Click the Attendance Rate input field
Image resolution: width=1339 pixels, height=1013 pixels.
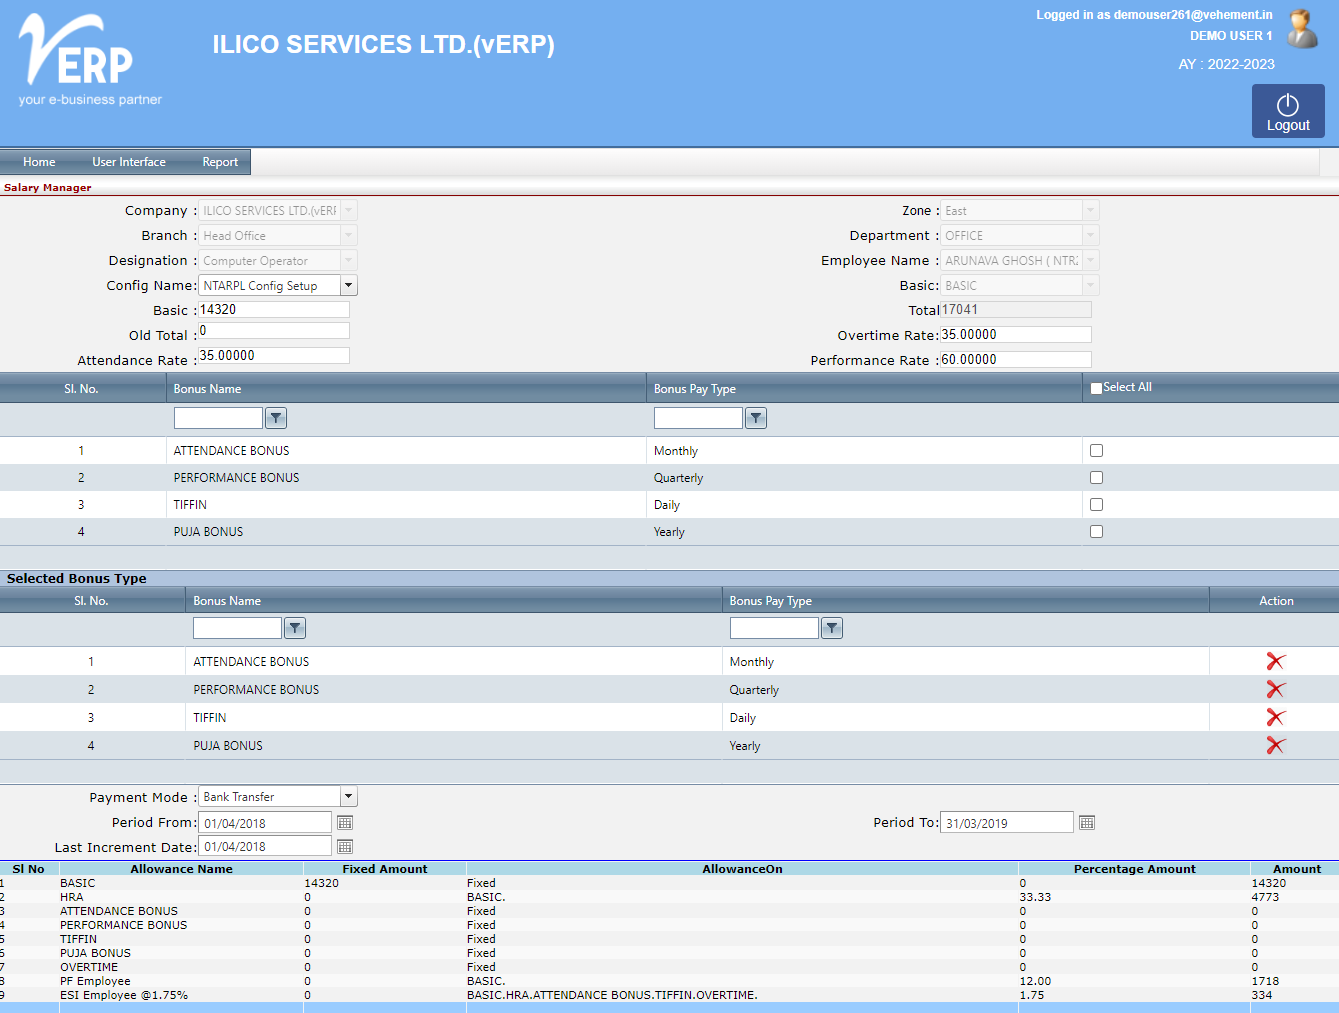point(274,356)
